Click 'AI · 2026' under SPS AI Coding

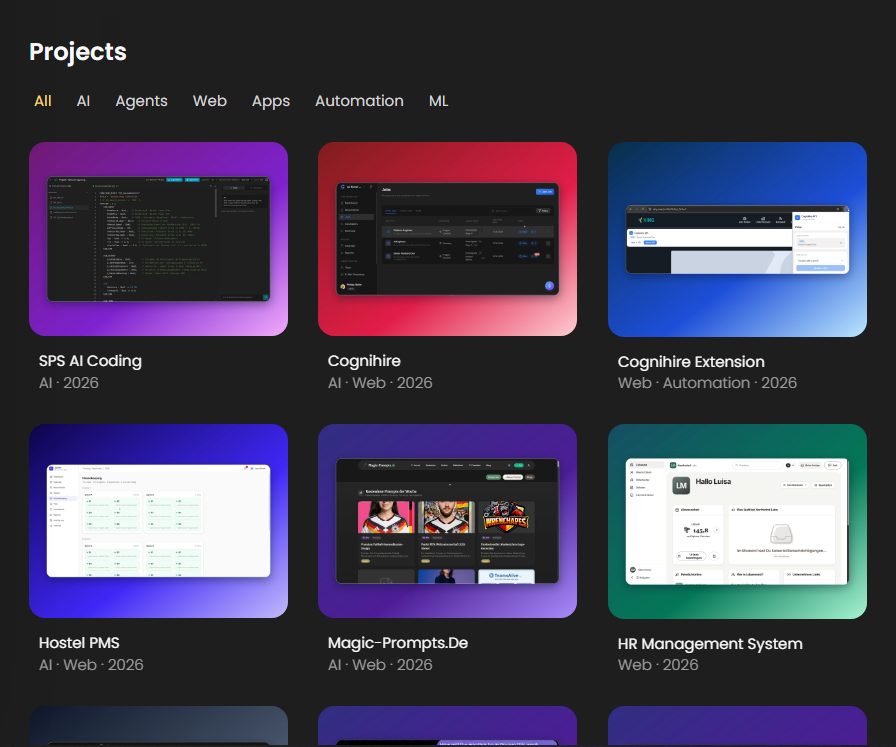[69, 383]
